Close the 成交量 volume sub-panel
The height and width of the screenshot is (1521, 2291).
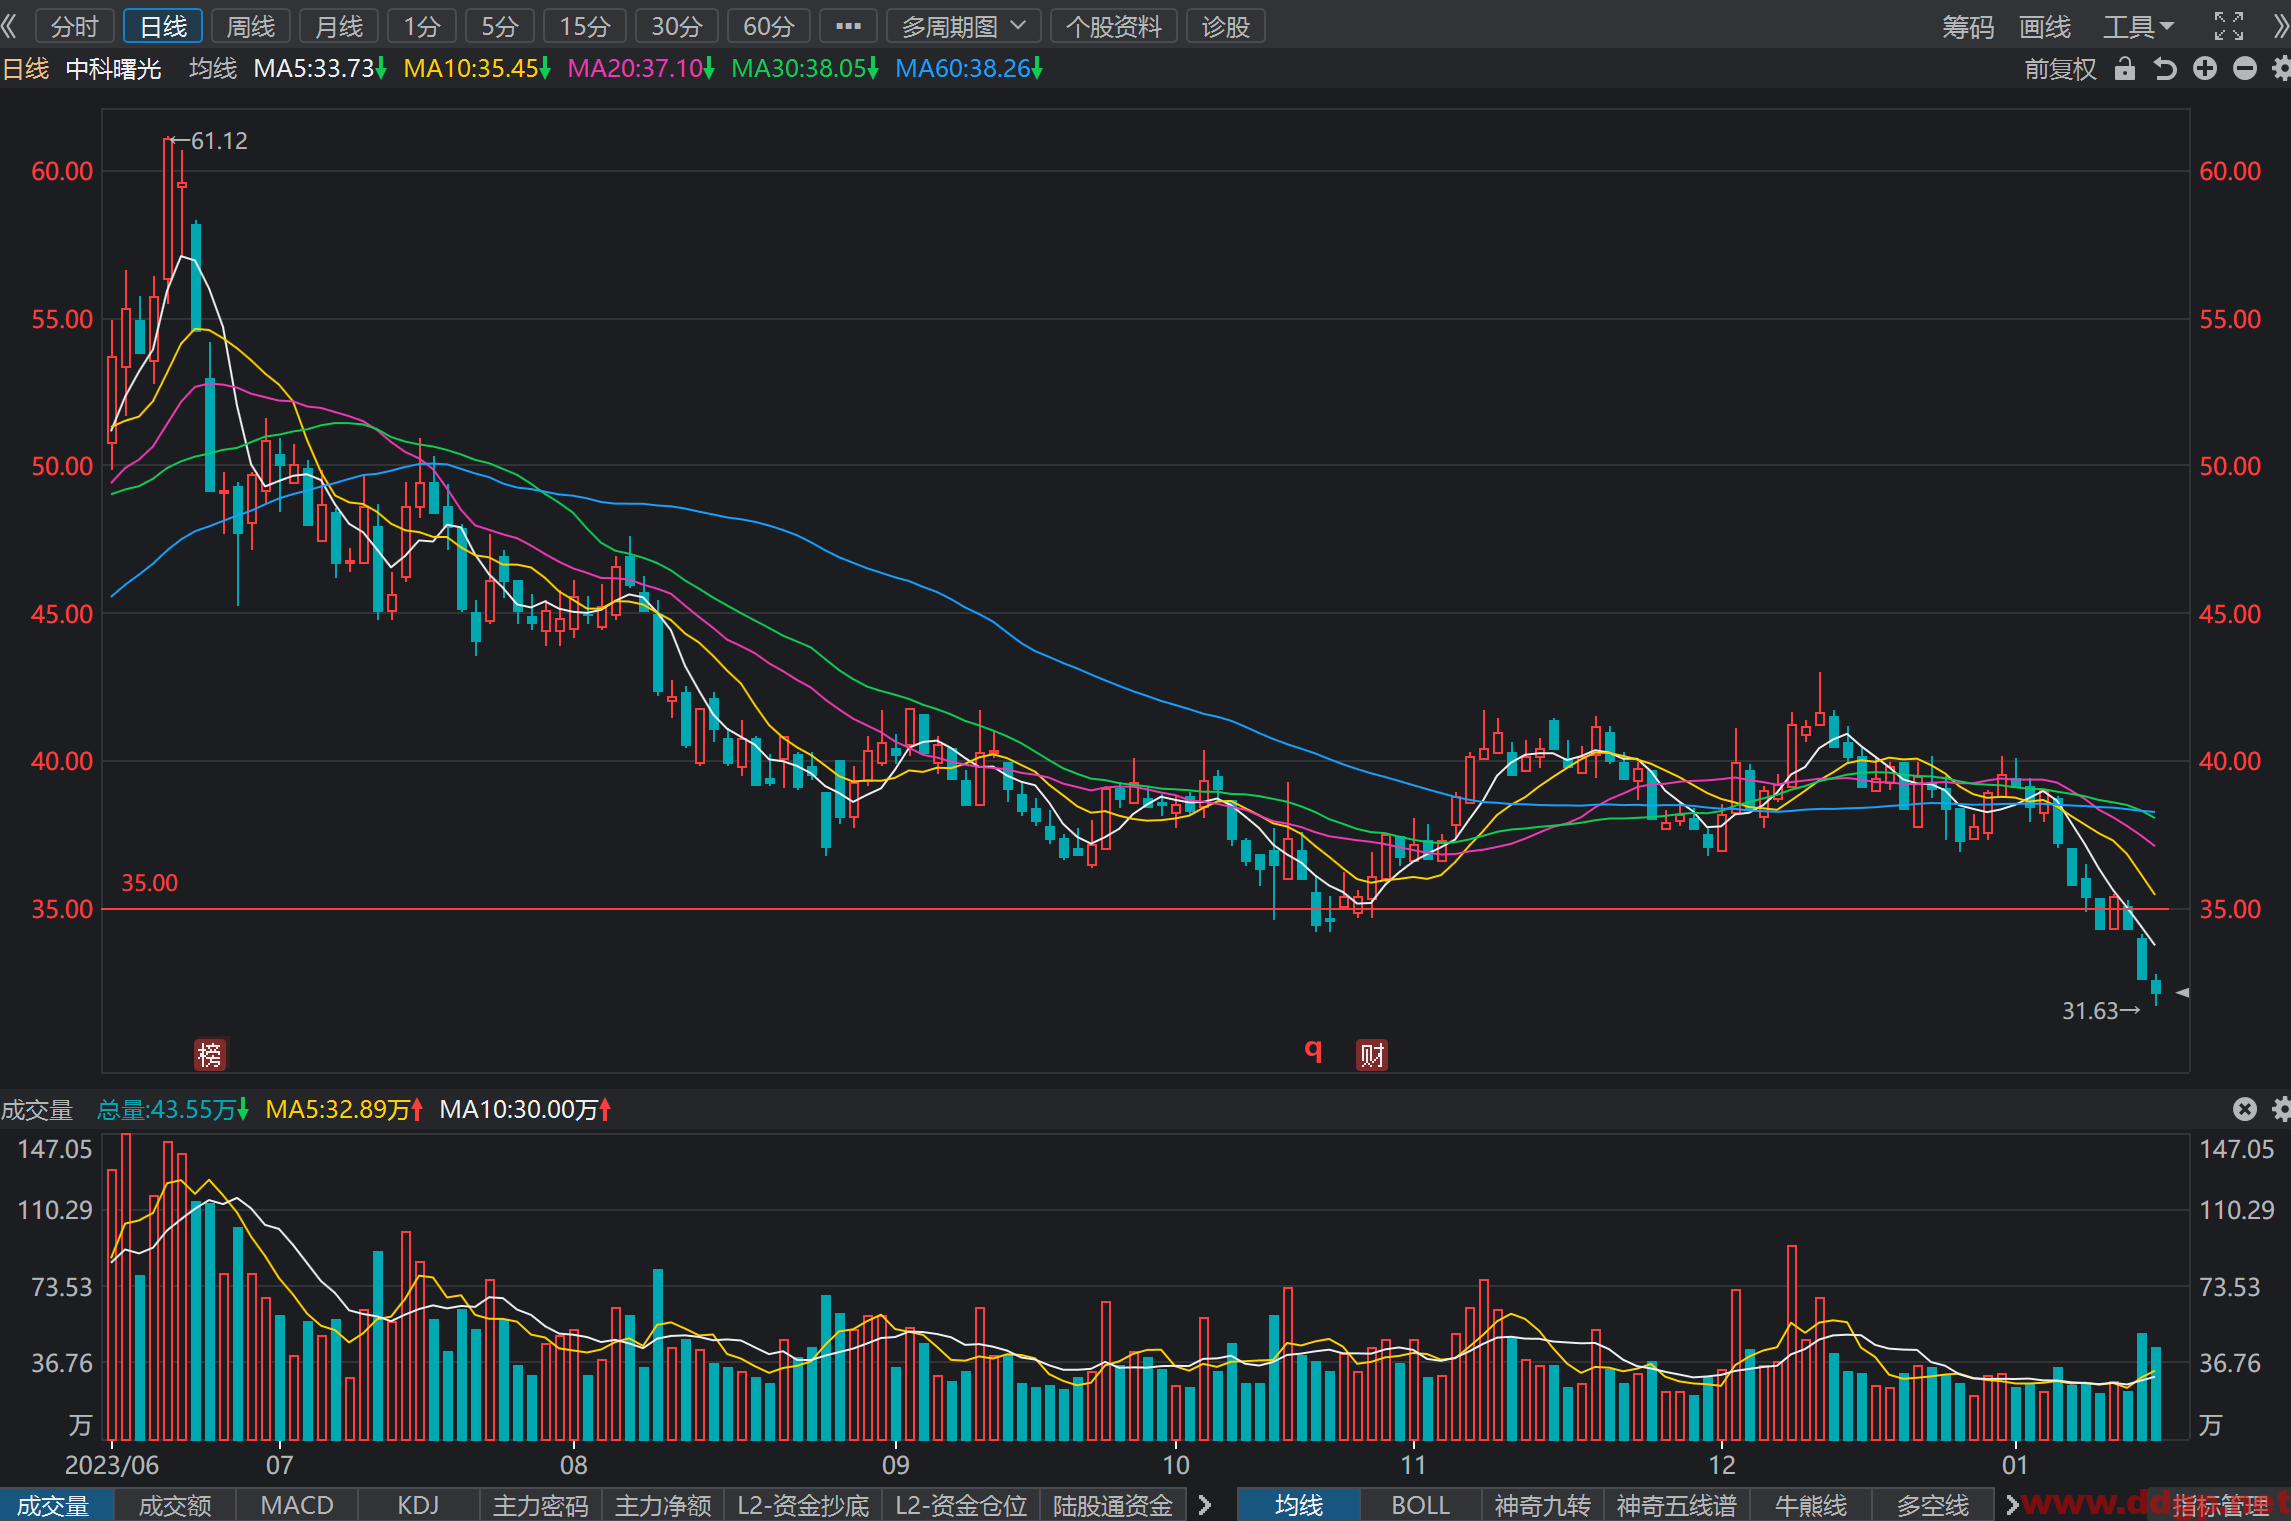[2245, 1109]
